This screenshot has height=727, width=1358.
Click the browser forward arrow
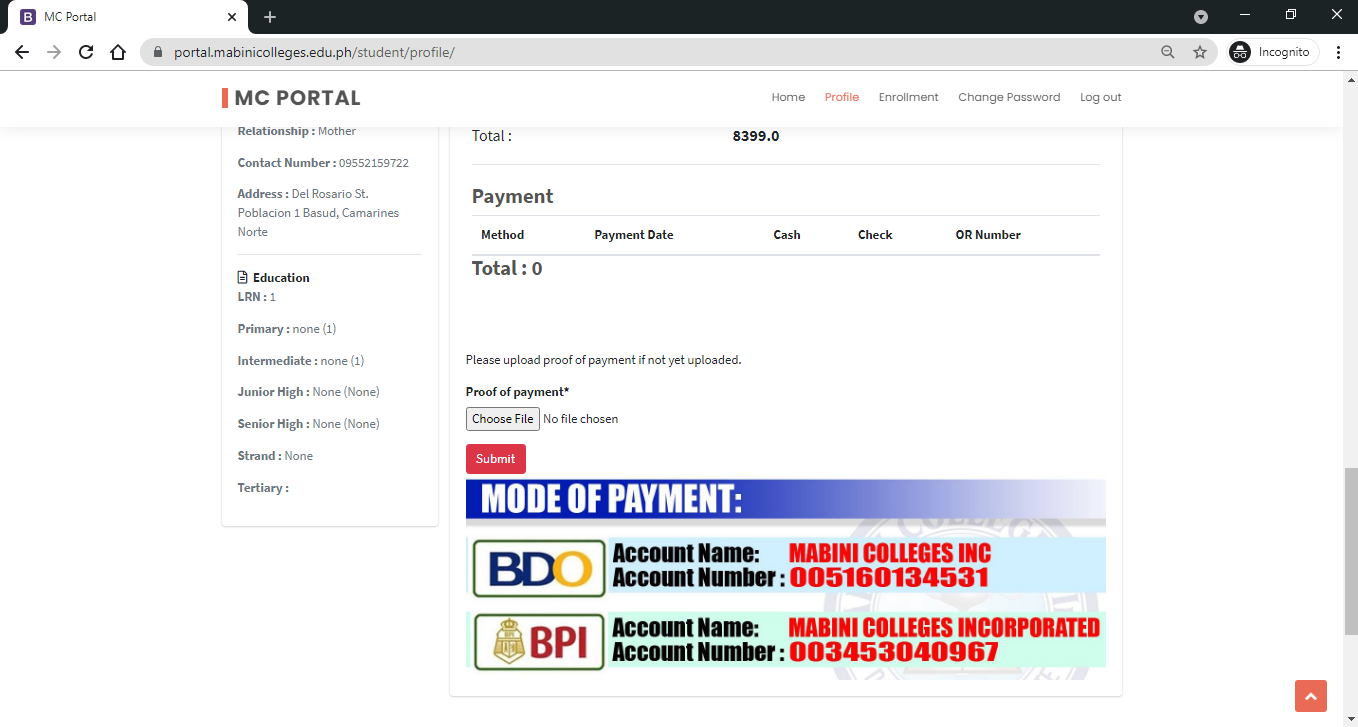click(54, 52)
